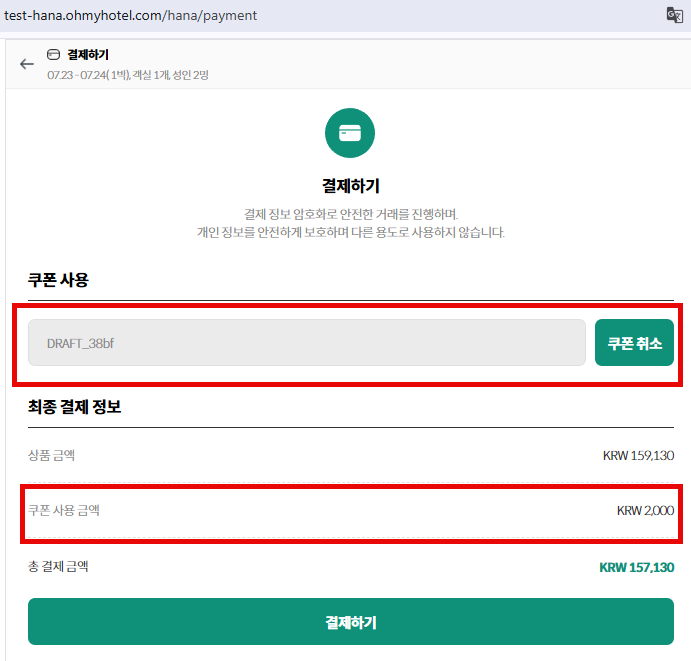Click the KRW 157,130 total amount
The width and height of the screenshot is (691, 661).
point(636,567)
